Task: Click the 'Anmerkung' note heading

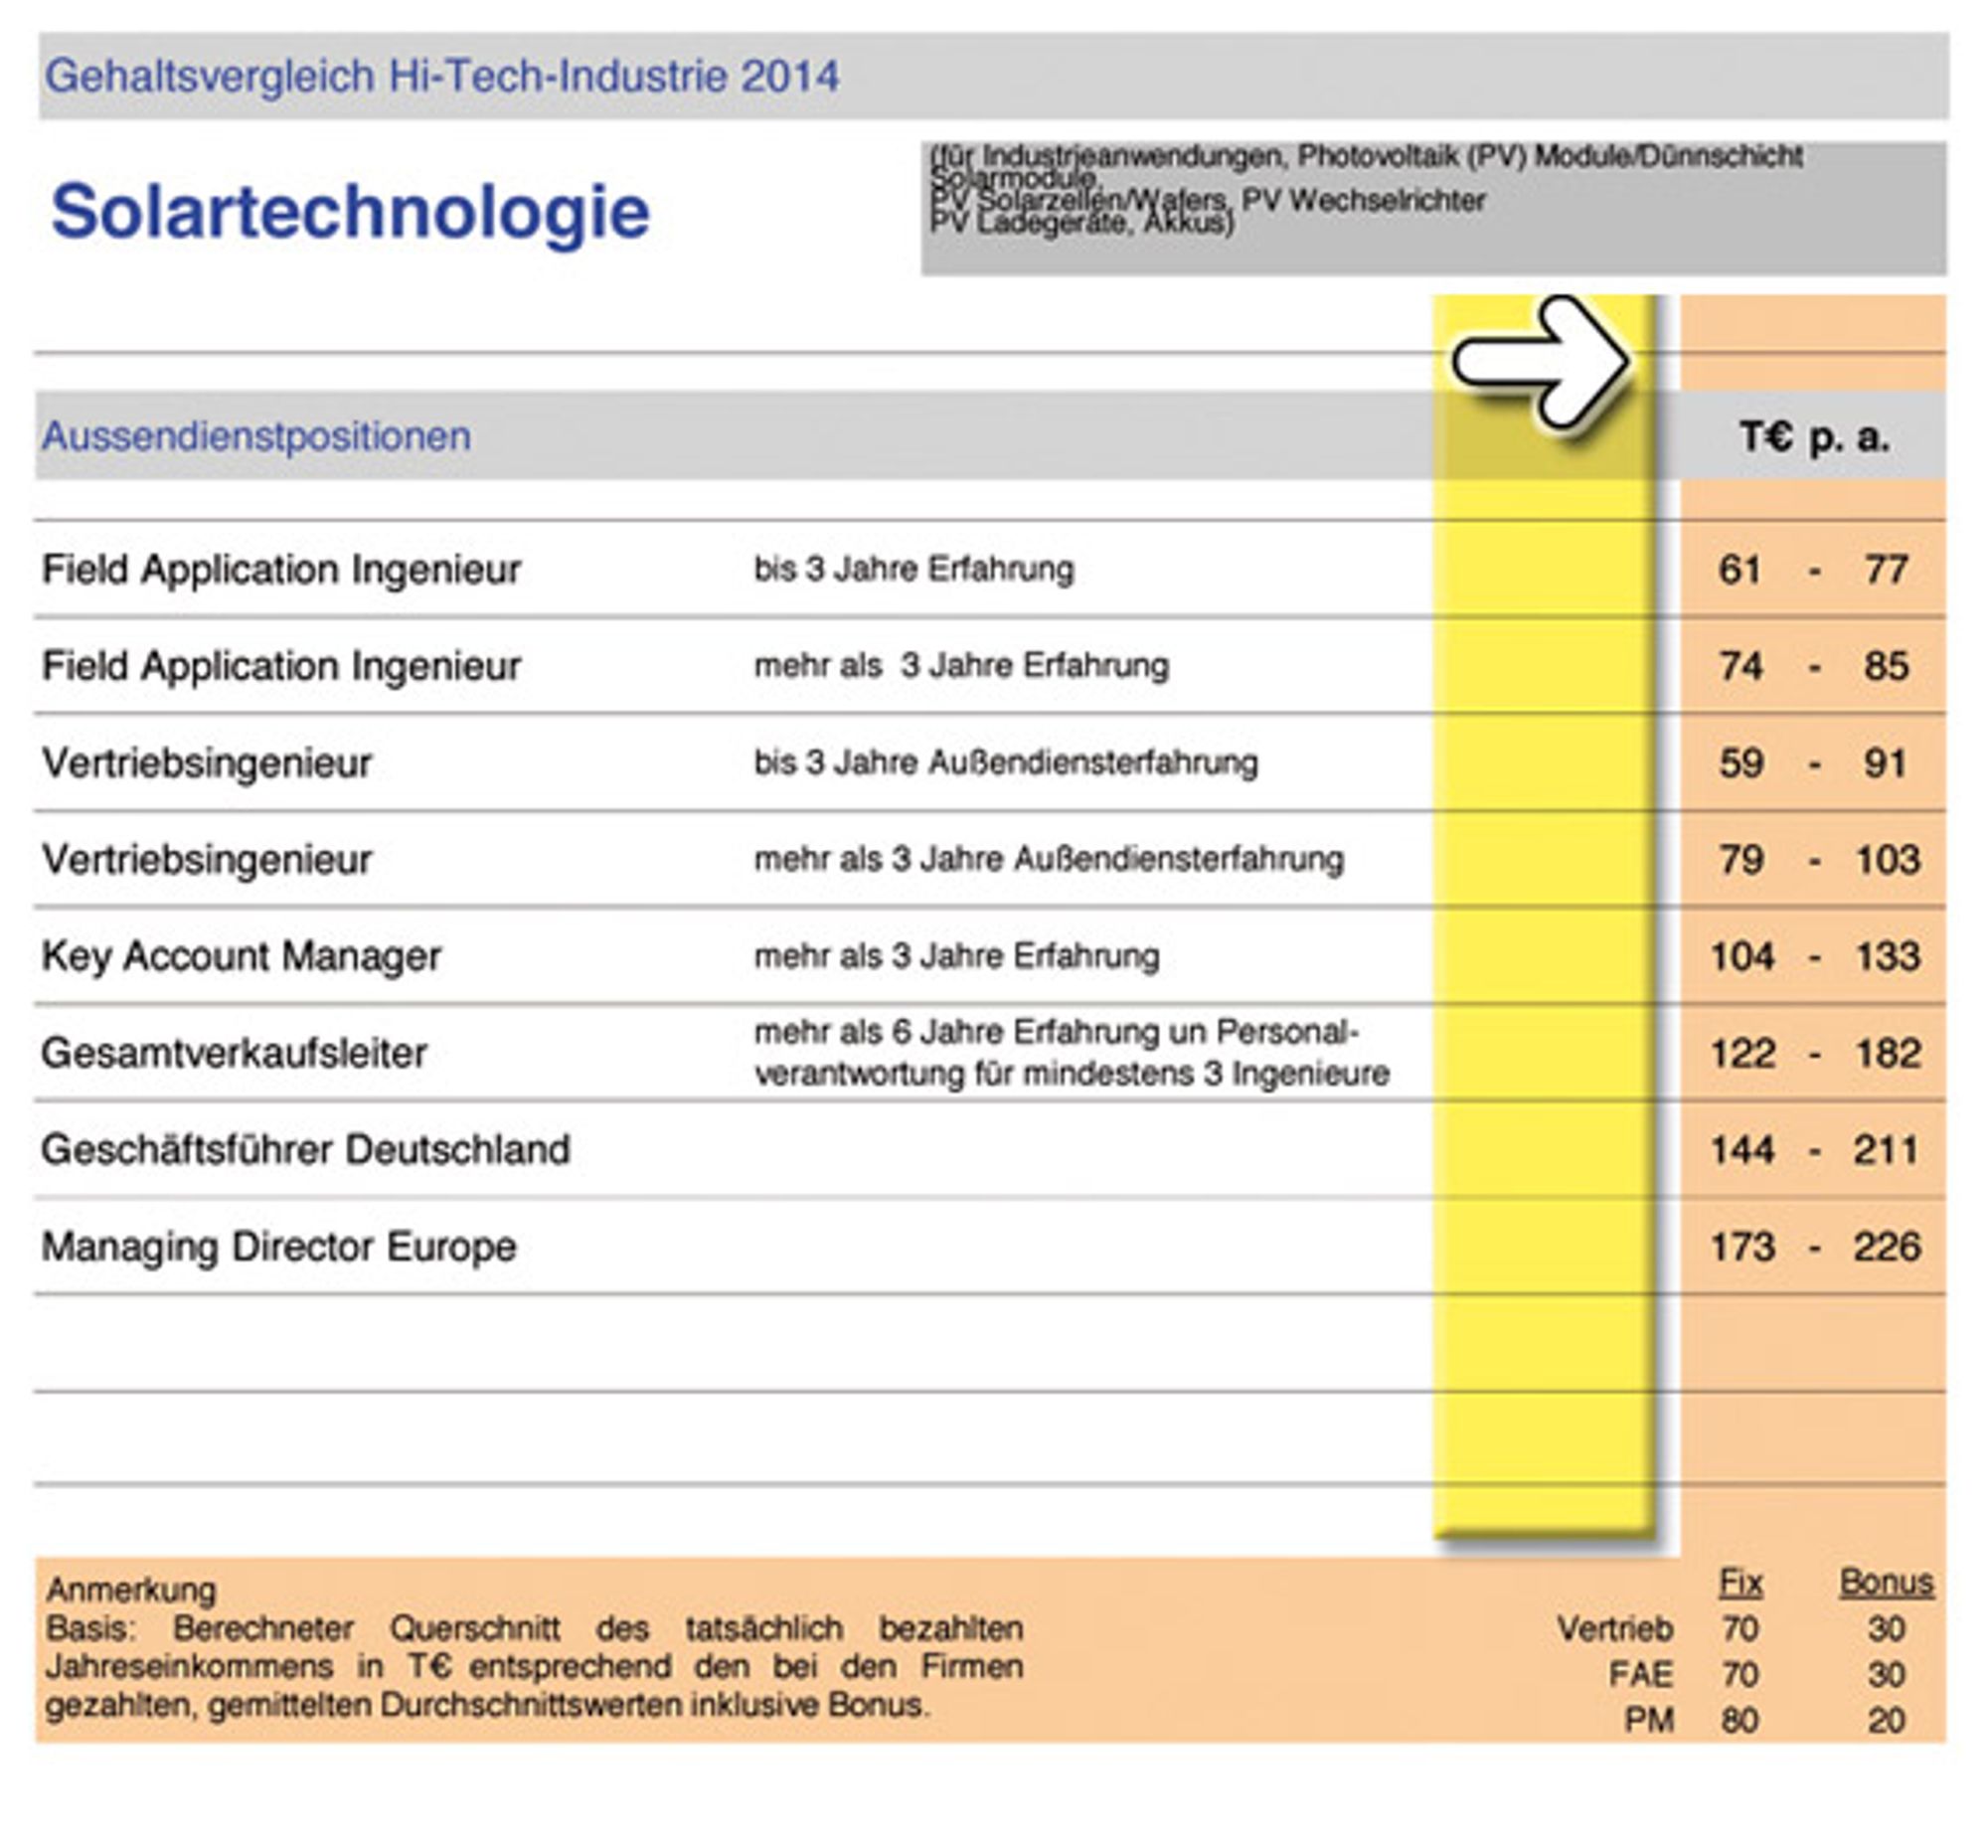Action: tap(131, 1589)
